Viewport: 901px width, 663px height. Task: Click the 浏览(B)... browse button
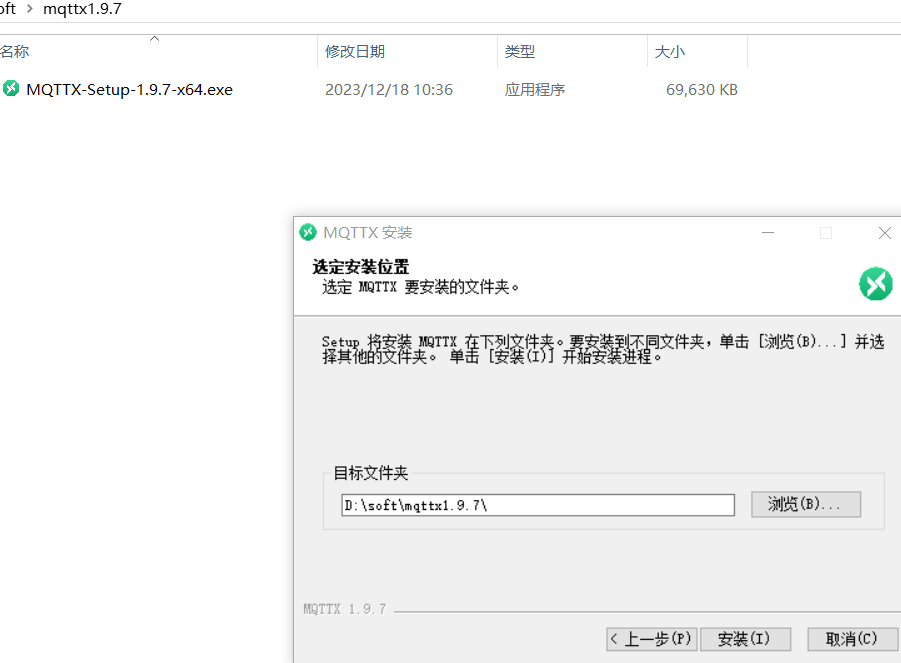(806, 504)
